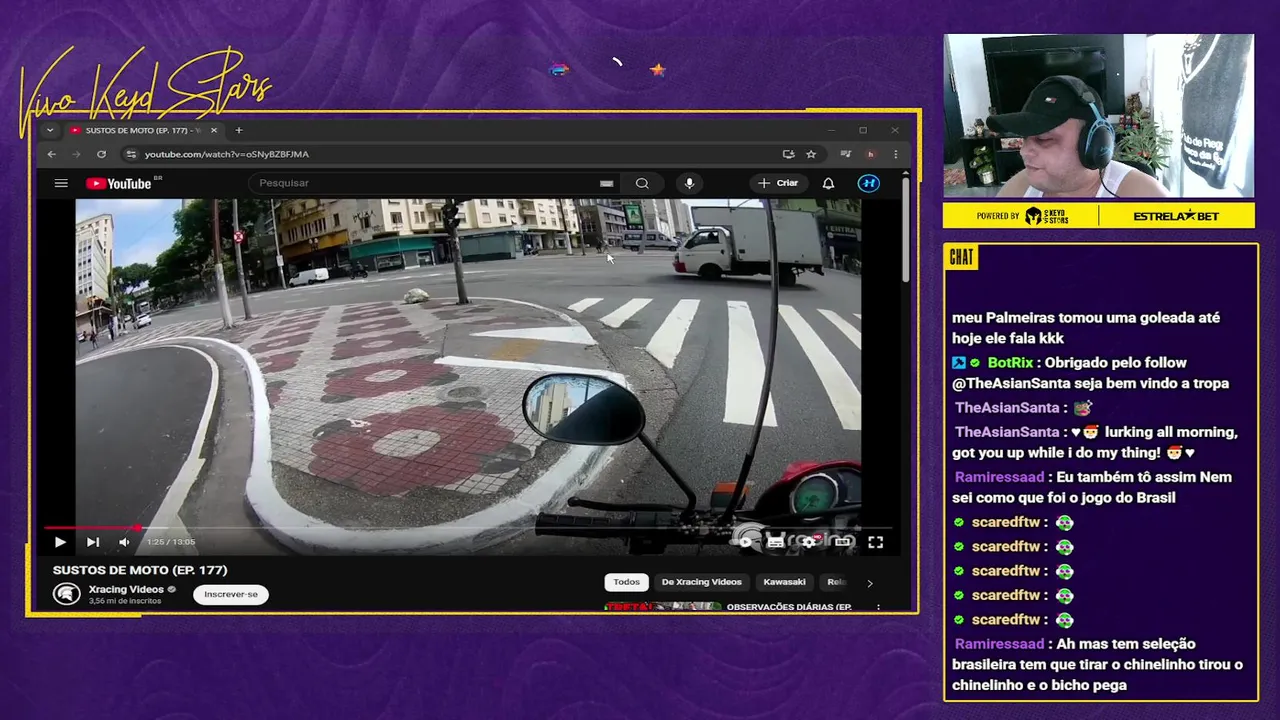The width and height of the screenshot is (1280, 720).
Task: Open YouTube notifications bell
Action: (828, 183)
